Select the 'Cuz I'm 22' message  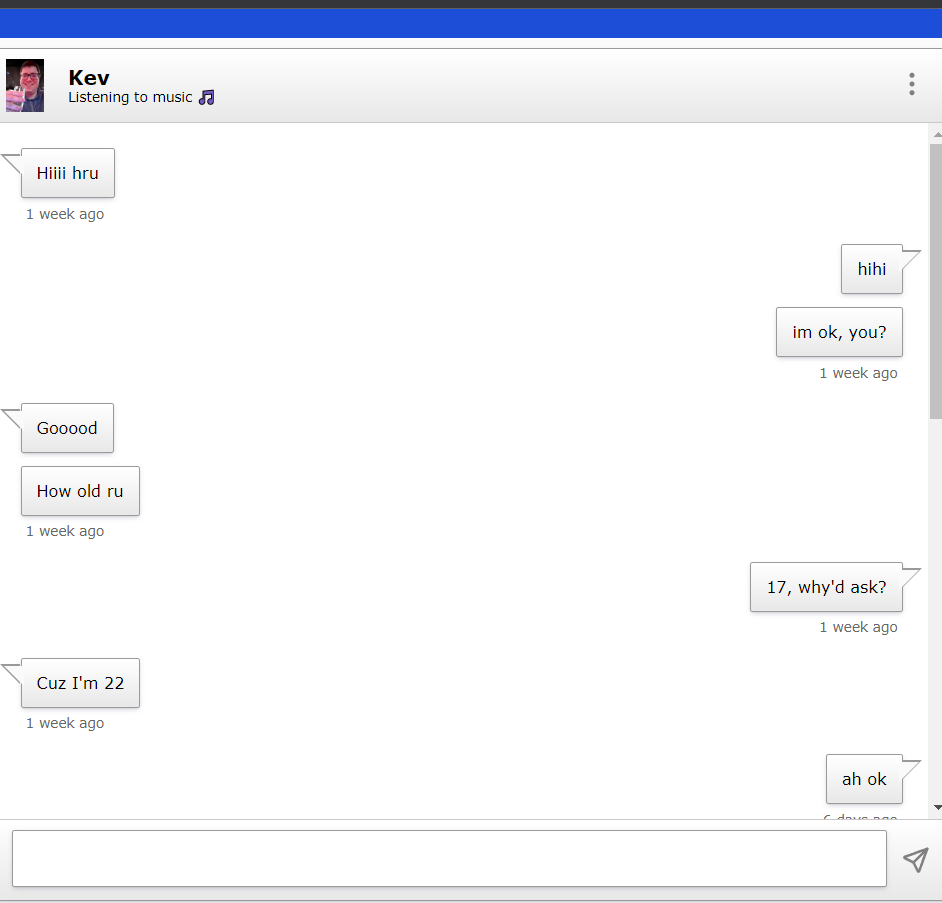[81, 683]
